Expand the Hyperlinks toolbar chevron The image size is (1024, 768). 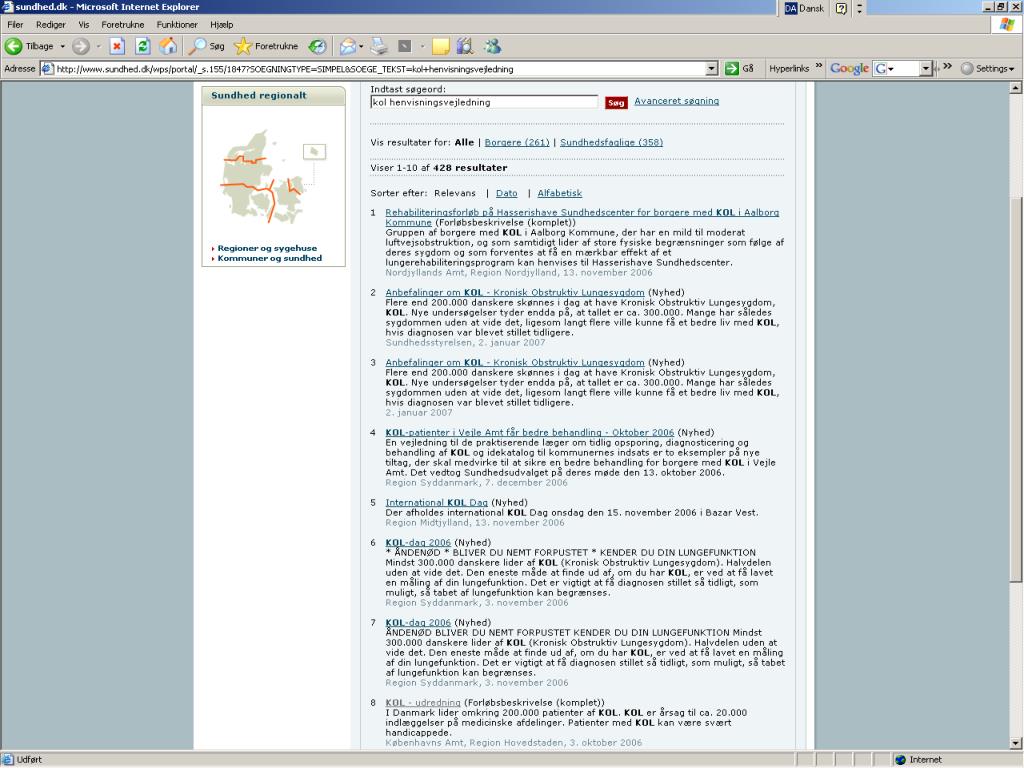819,67
